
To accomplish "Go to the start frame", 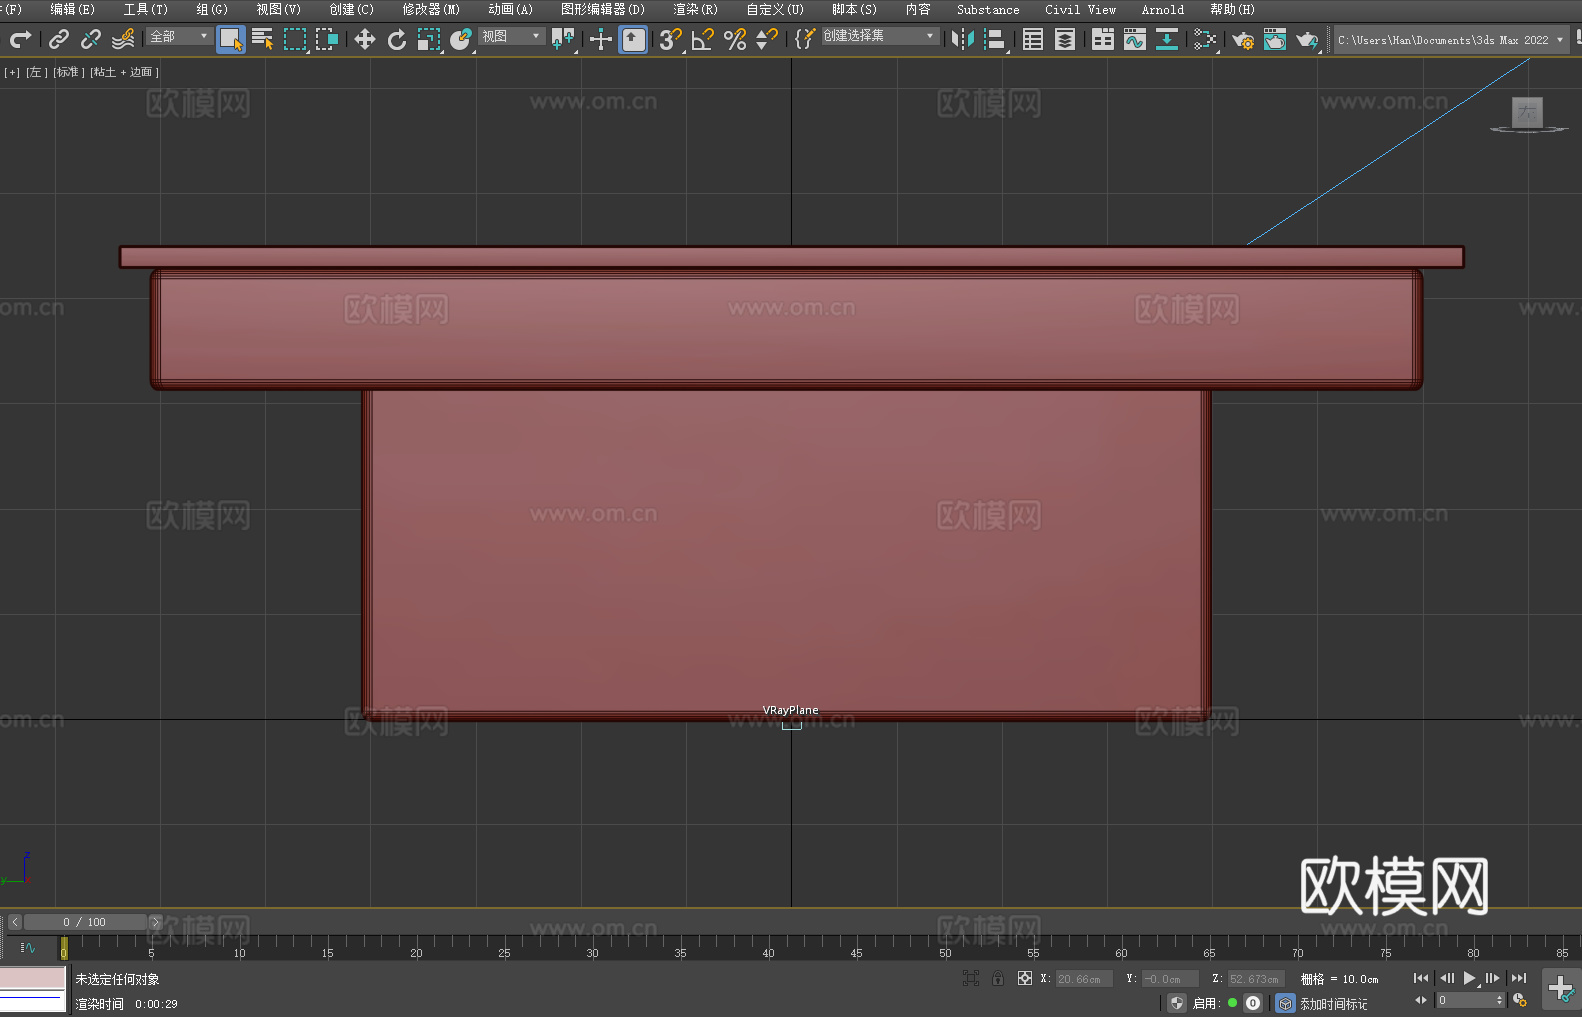I will [x=1421, y=978].
